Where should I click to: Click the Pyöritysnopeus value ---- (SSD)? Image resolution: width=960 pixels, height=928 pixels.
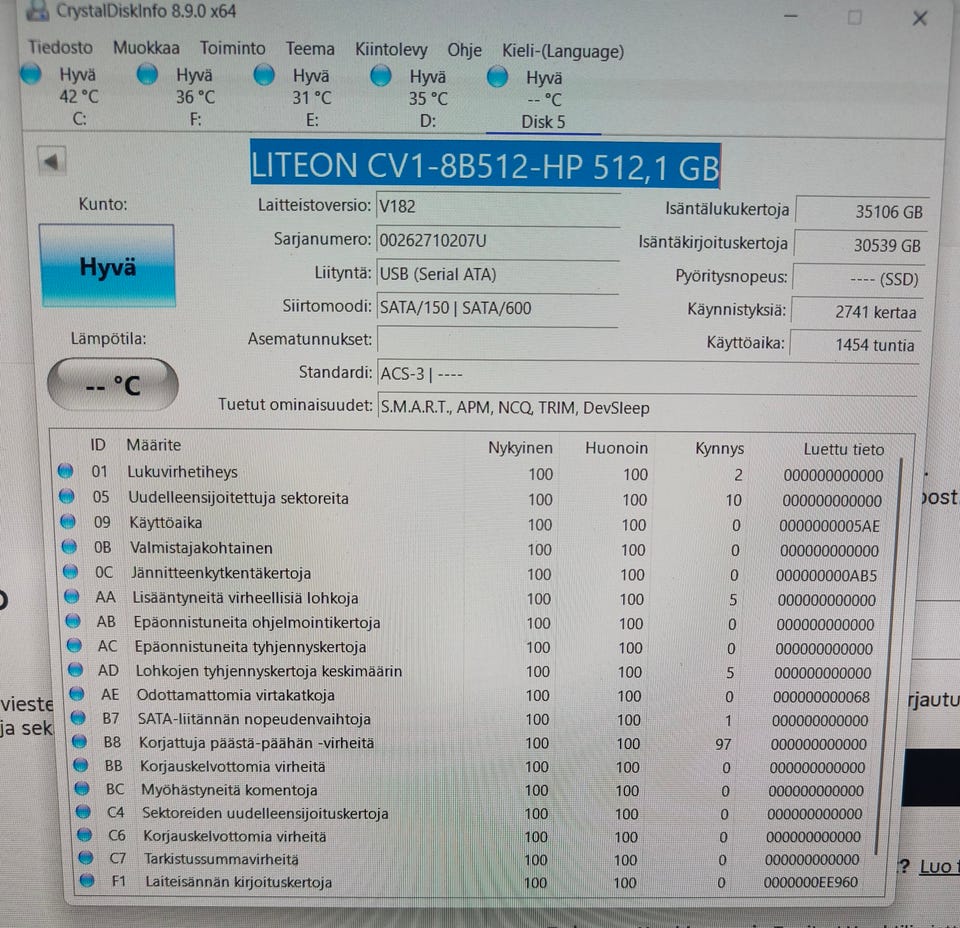coord(858,279)
